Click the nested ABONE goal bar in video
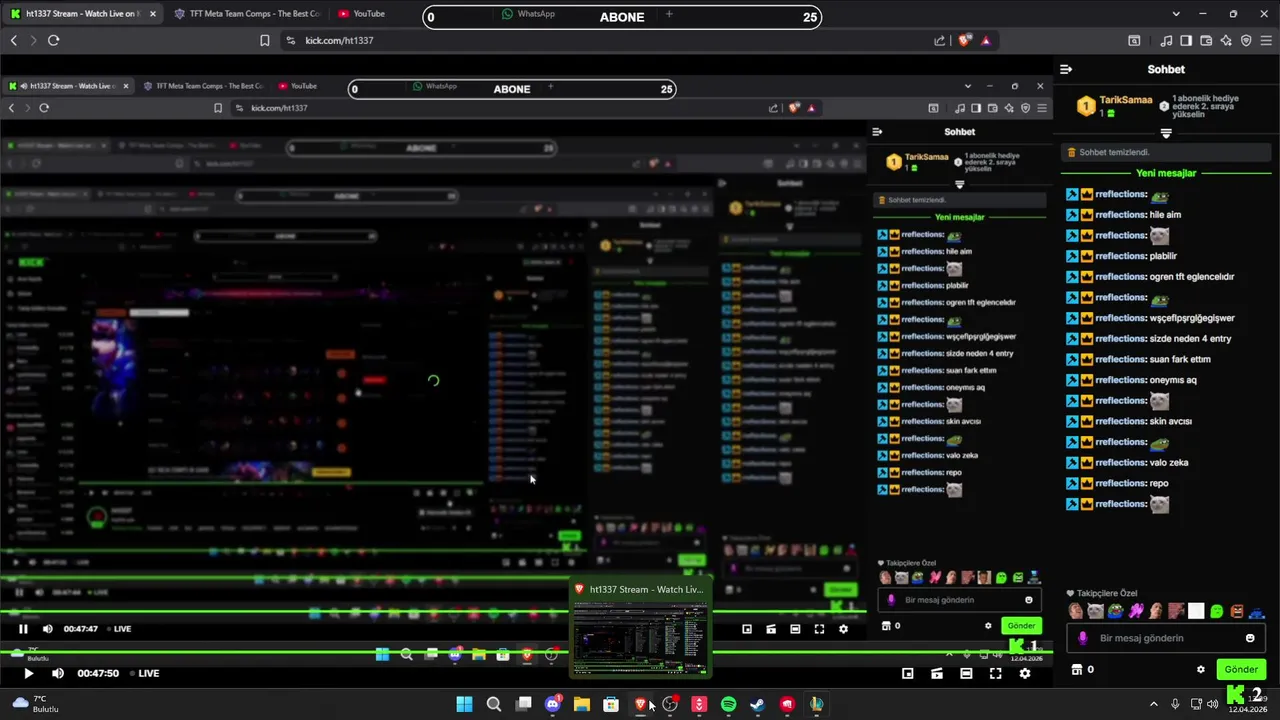Viewport: 1280px width, 720px height. click(x=512, y=89)
